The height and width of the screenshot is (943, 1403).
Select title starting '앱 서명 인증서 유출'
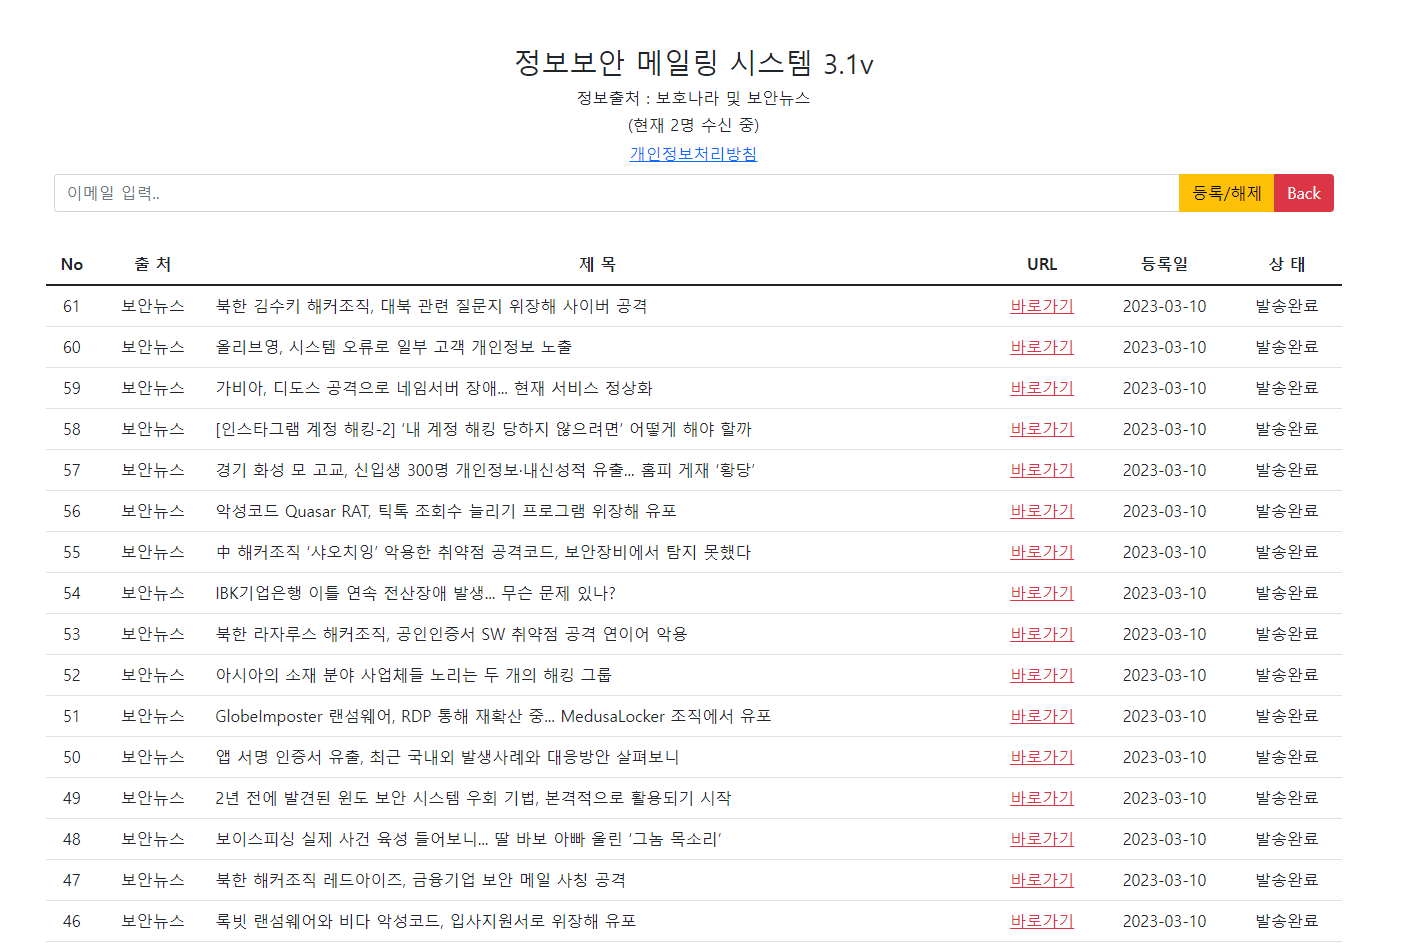[x=447, y=757]
